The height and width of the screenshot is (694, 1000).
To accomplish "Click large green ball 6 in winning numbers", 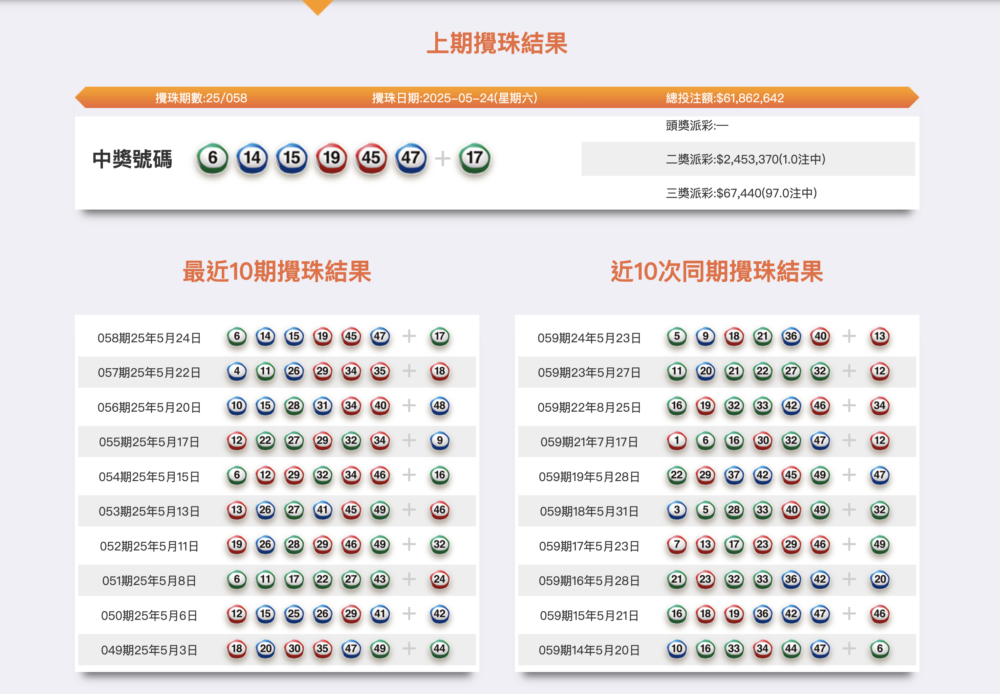I will click(213, 158).
